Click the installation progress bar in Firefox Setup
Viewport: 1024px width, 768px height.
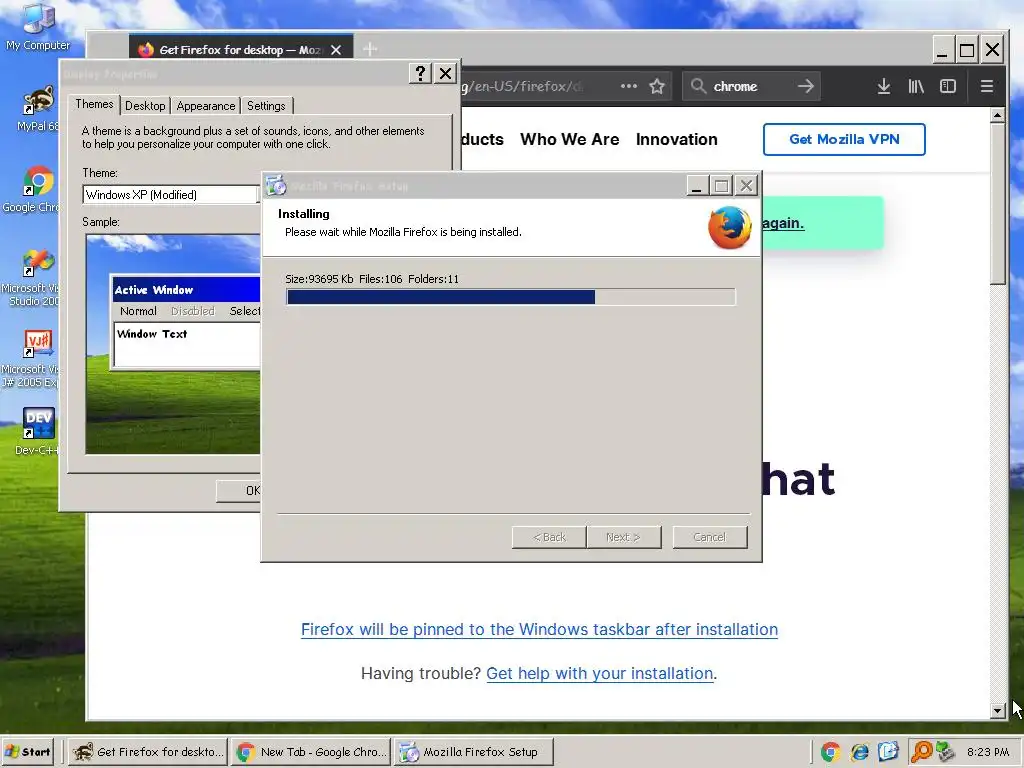click(511, 297)
